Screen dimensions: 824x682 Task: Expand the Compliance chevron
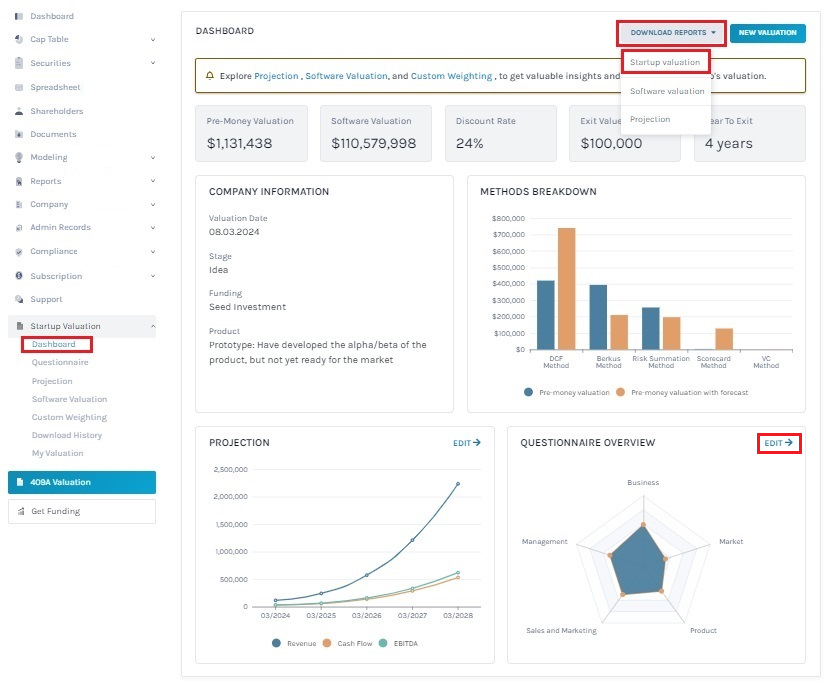pyautogui.click(x=153, y=252)
